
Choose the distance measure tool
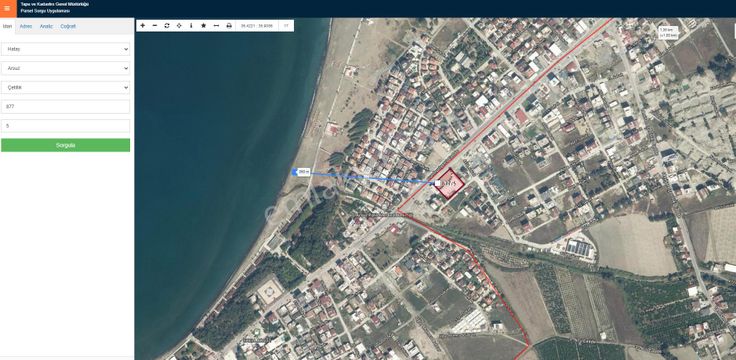tap(216, 26)
